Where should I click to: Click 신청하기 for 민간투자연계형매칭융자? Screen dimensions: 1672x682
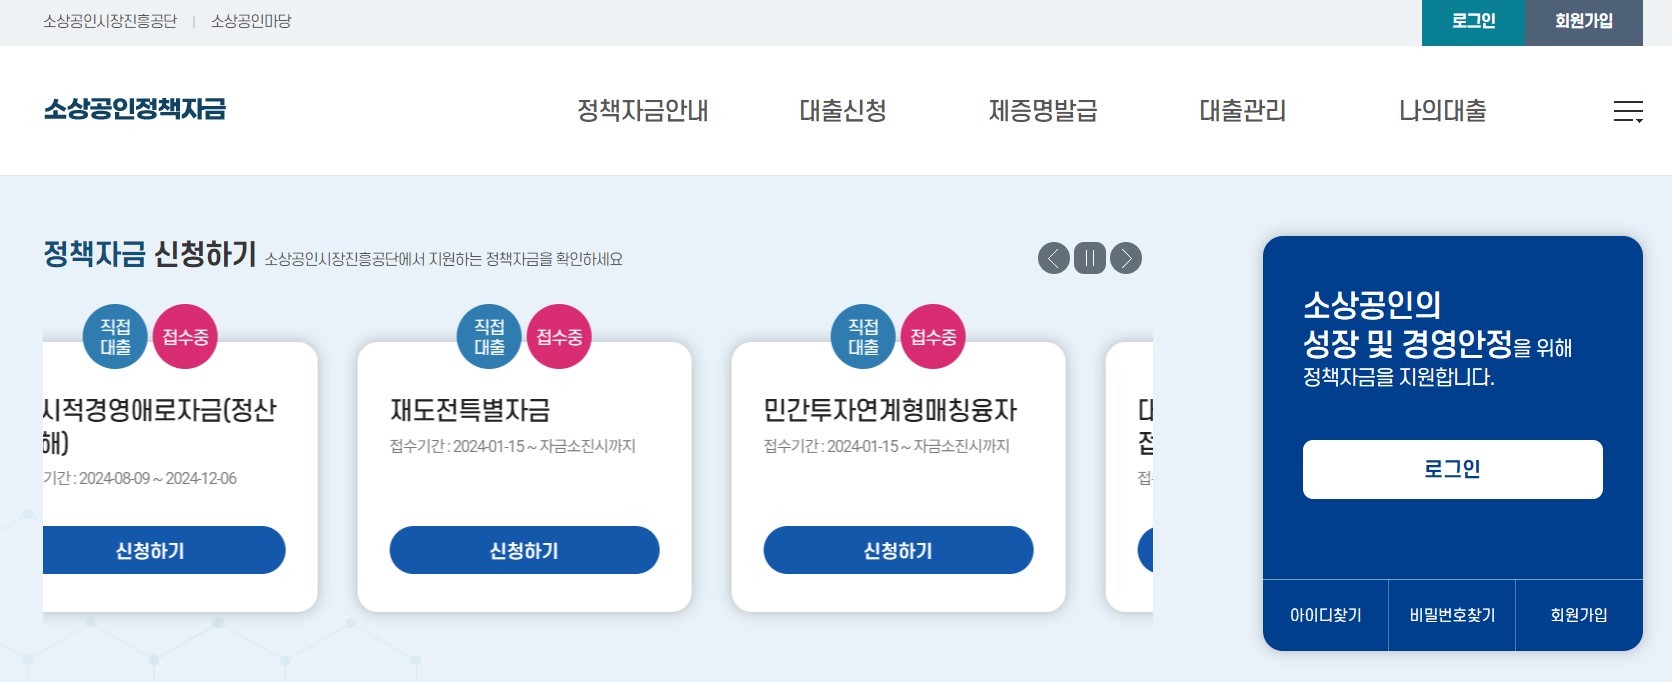[x=898, y=550]
